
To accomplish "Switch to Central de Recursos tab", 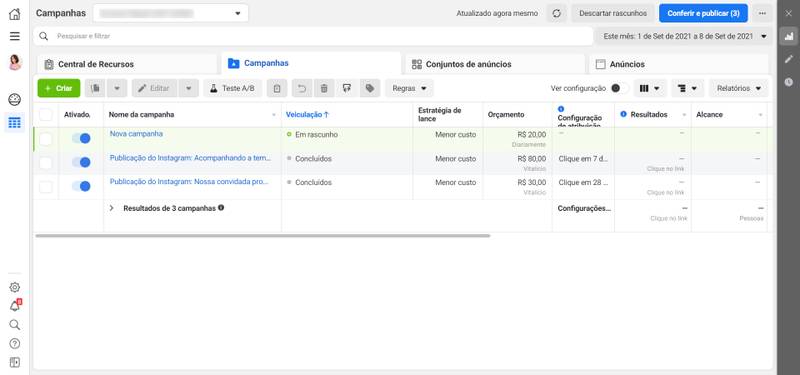I will point(127,64).
